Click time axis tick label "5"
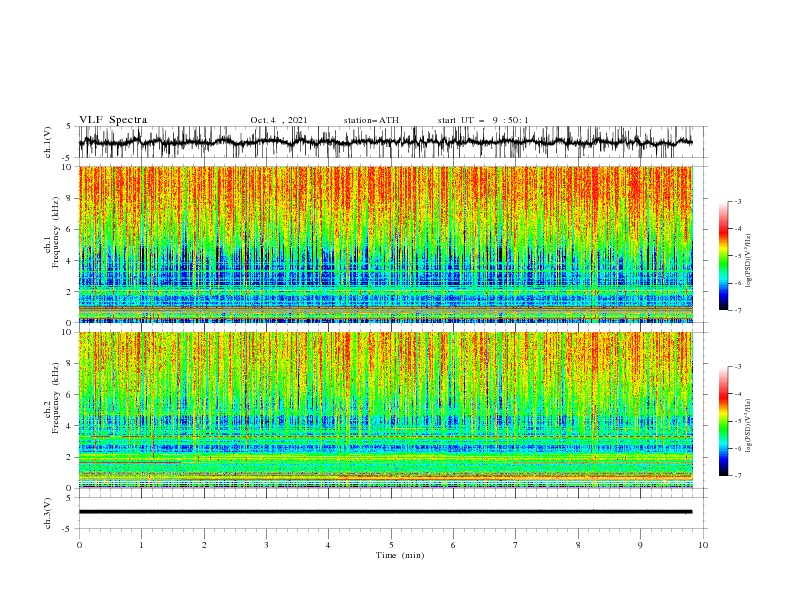Screen dimensions: 792x612 coord(391,545)
